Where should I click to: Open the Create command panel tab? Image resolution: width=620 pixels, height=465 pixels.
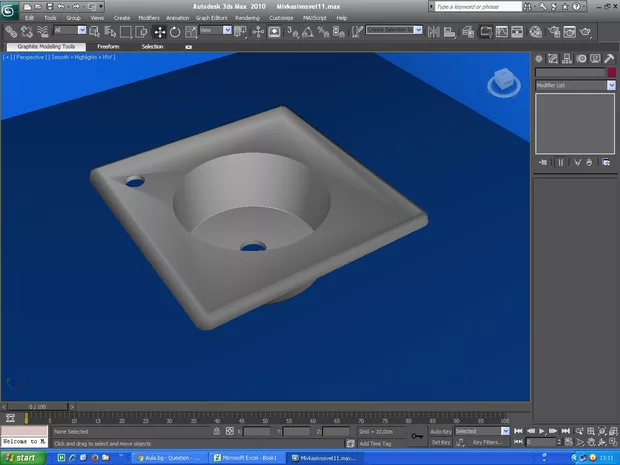541,58
